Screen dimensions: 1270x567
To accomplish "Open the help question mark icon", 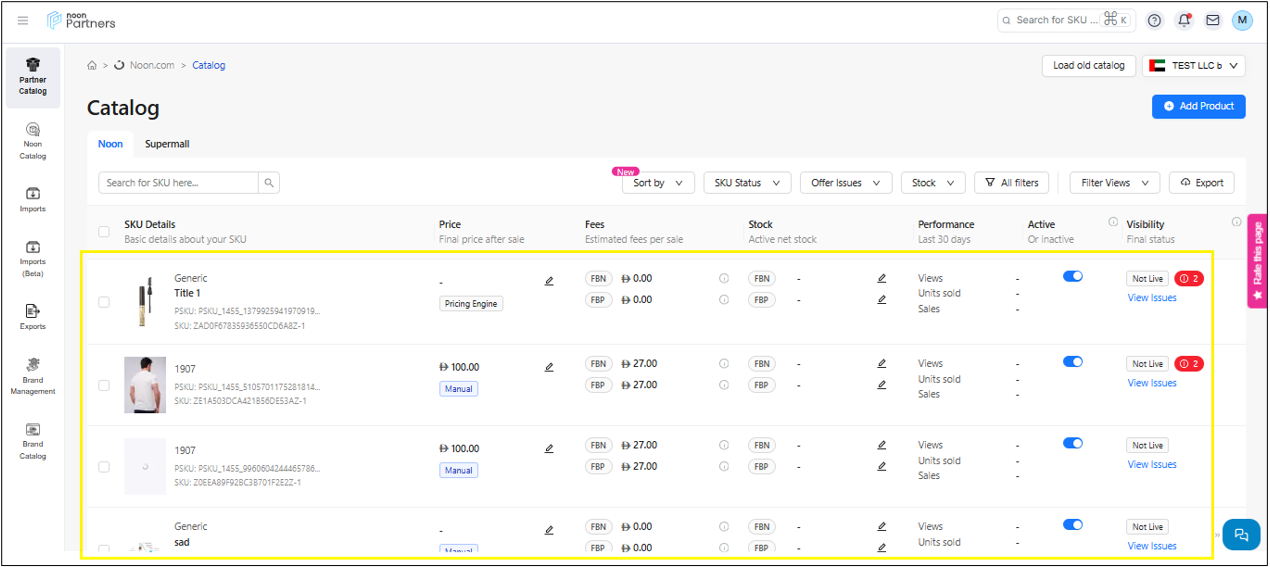I will [x=1155, y=20].
